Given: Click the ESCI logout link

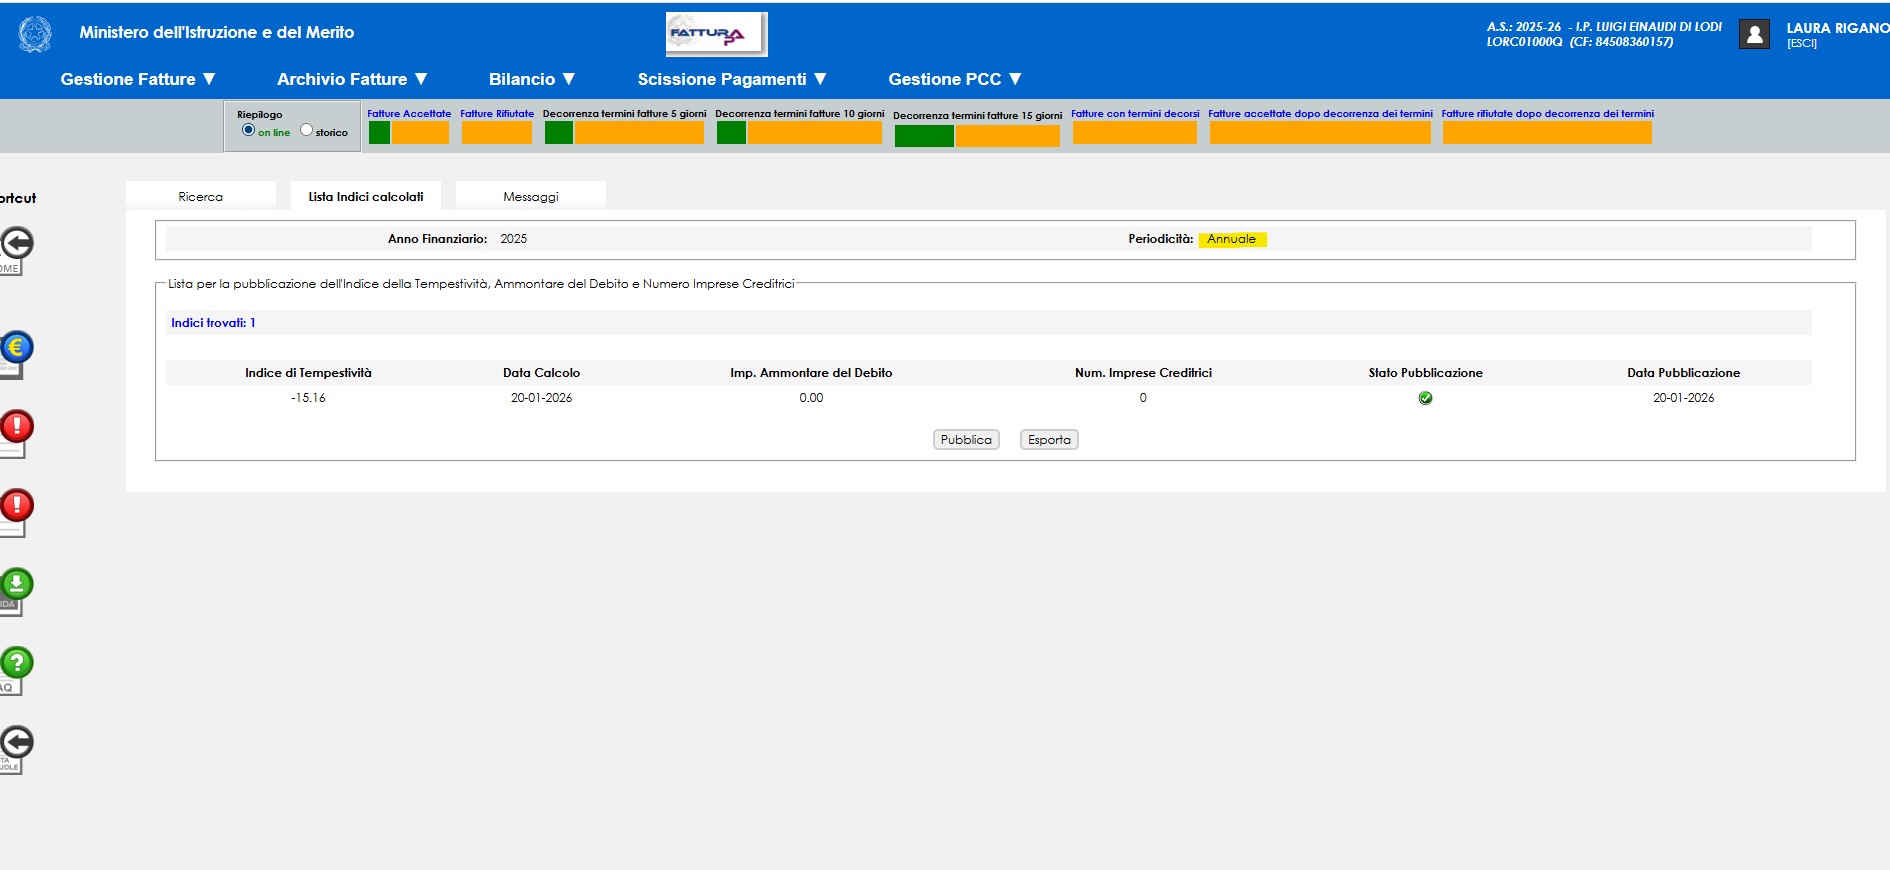Looking at the screenshot, I should (x=1802, y=44).
